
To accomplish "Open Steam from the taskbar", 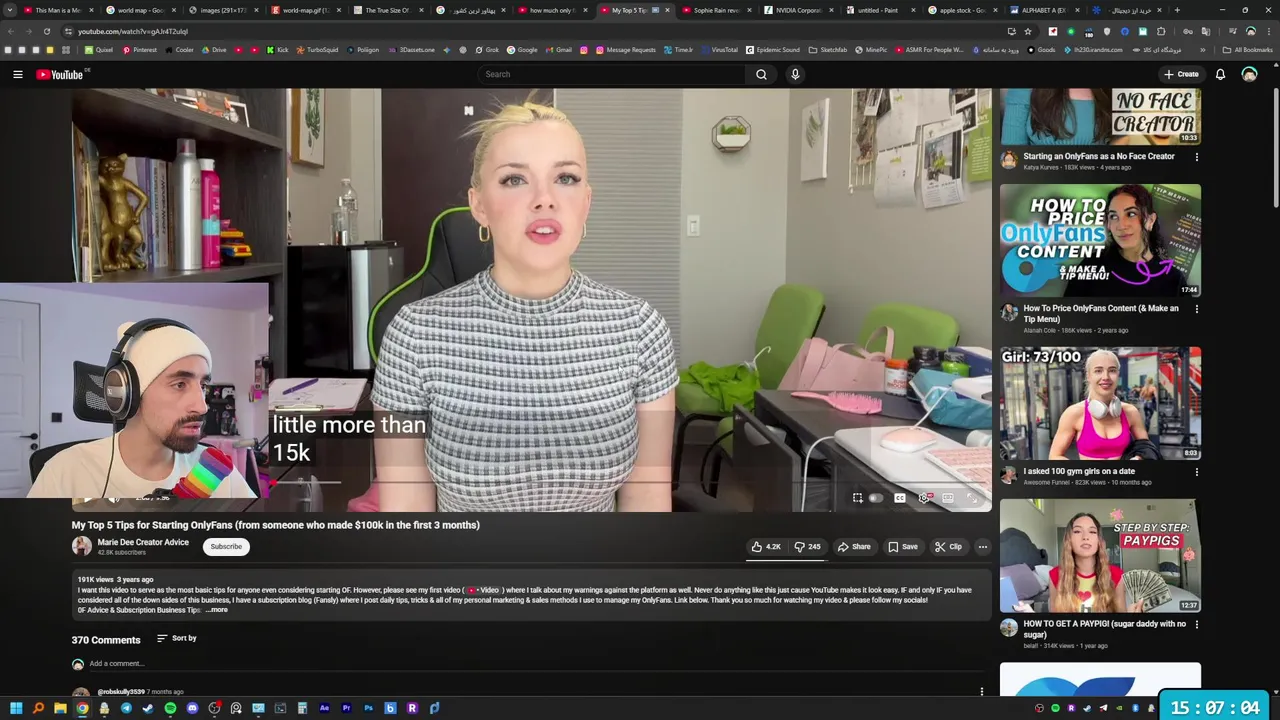I will pyautogui.click(x=148, y=708).
